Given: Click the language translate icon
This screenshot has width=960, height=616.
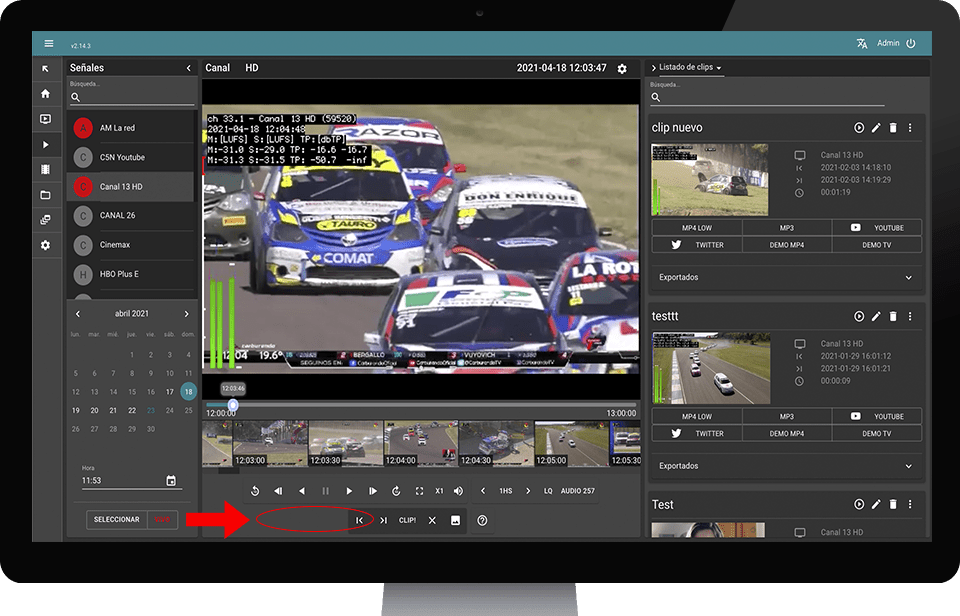Looking at the screenshot, I should click(x=862, y=43).
